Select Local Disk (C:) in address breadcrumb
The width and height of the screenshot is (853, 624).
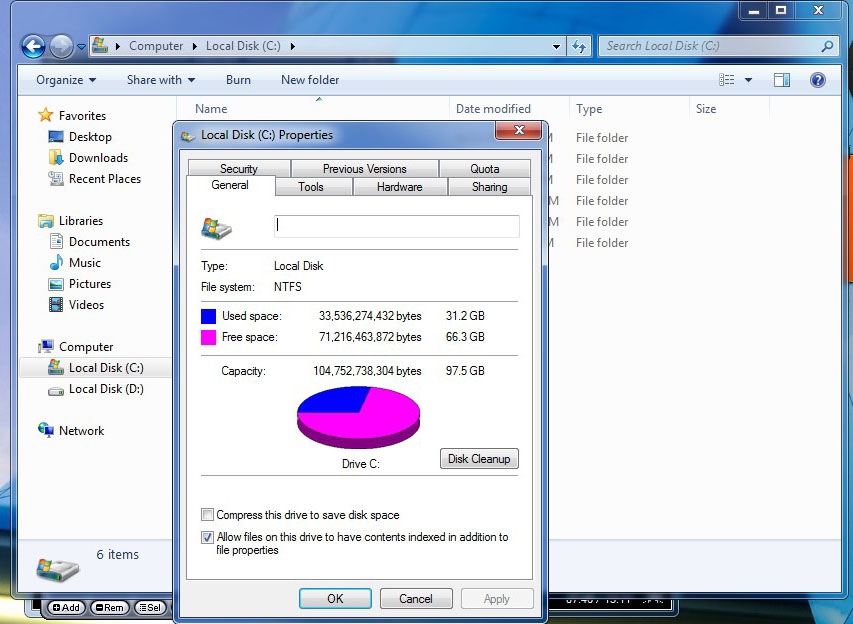click(x=243, y=46)
